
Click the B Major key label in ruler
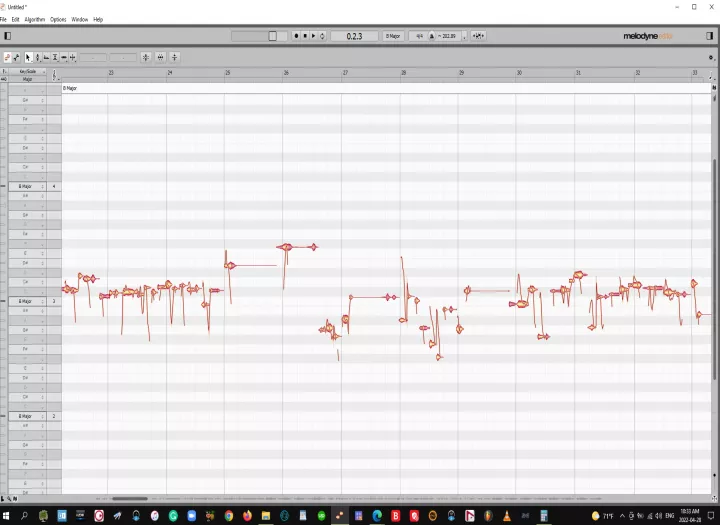(70, 88)
